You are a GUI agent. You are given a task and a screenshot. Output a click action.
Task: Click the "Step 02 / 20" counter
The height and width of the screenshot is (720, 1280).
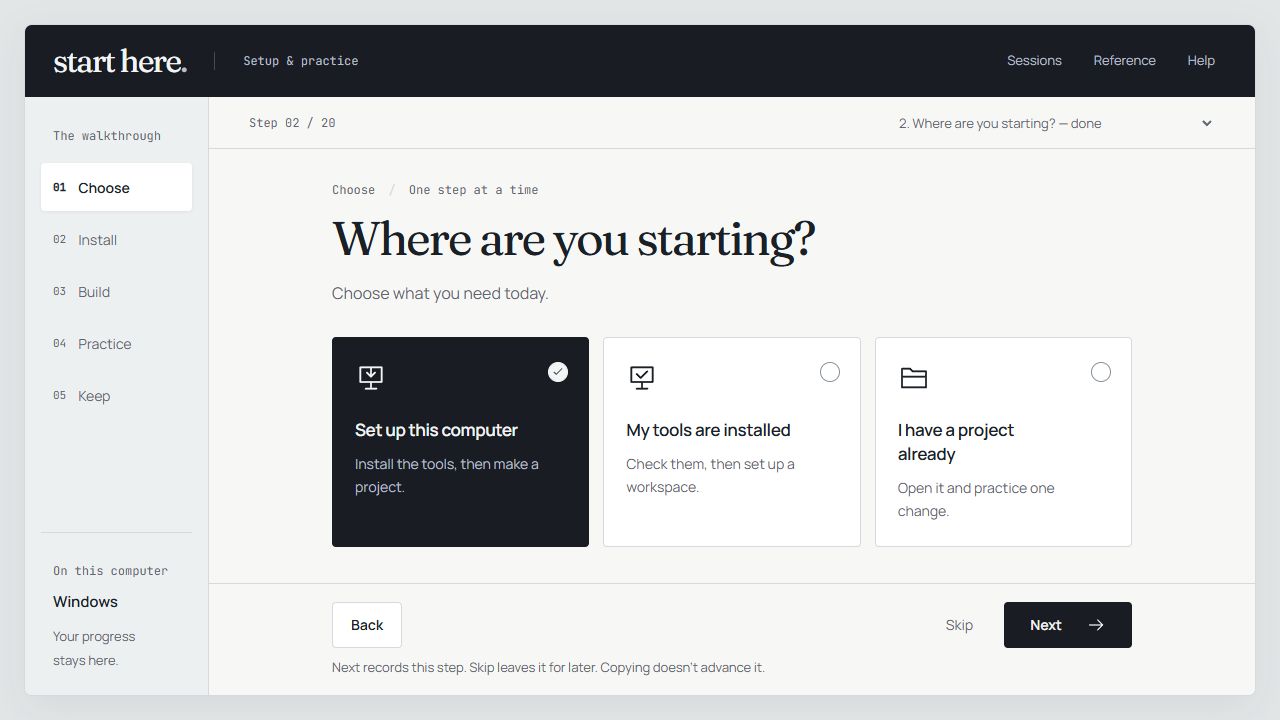click(x=292, y=123)
